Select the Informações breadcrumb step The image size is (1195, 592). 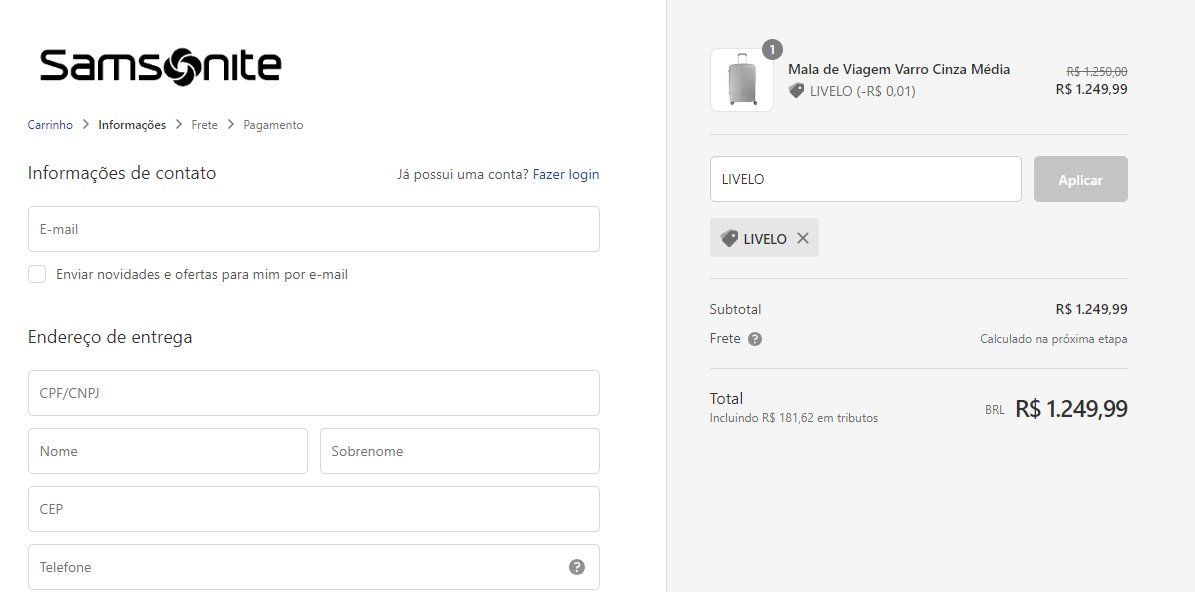click(132, 125)
